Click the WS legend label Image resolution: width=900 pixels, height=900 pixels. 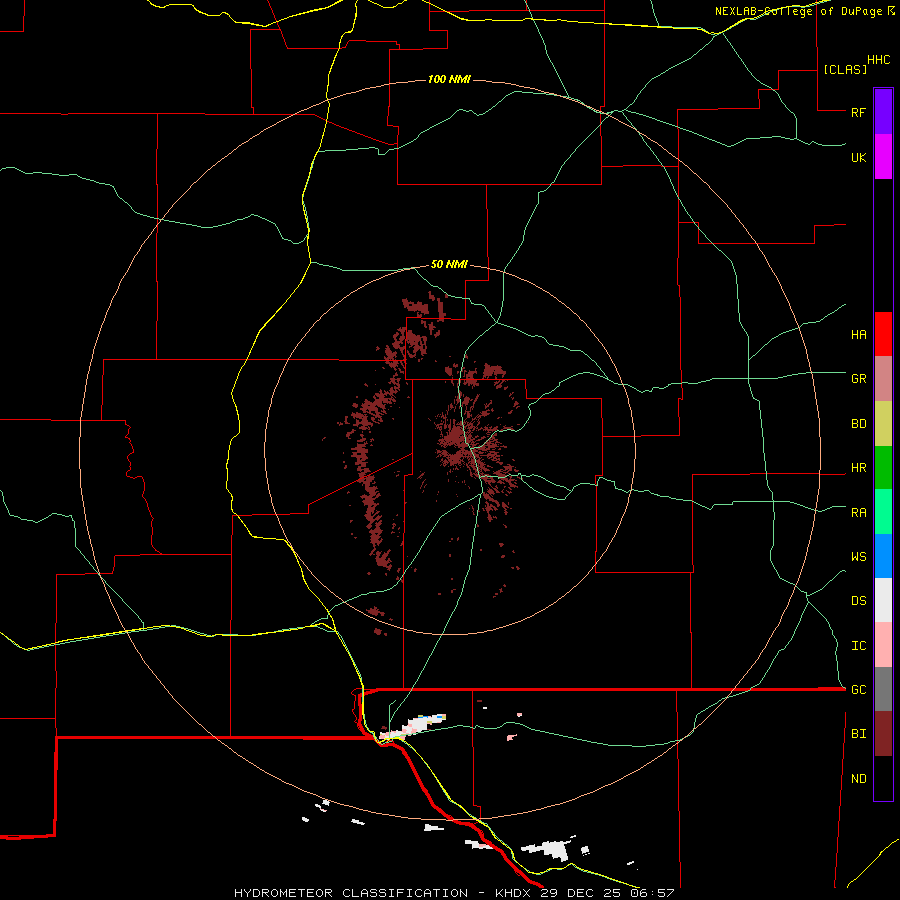click(858, 556)
